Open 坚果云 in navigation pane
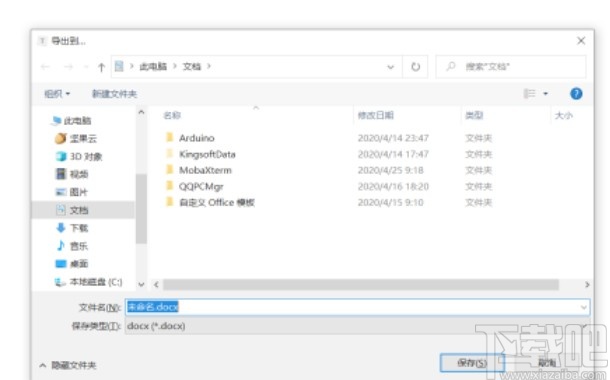The image size is (610, 380). click(83, 138)
